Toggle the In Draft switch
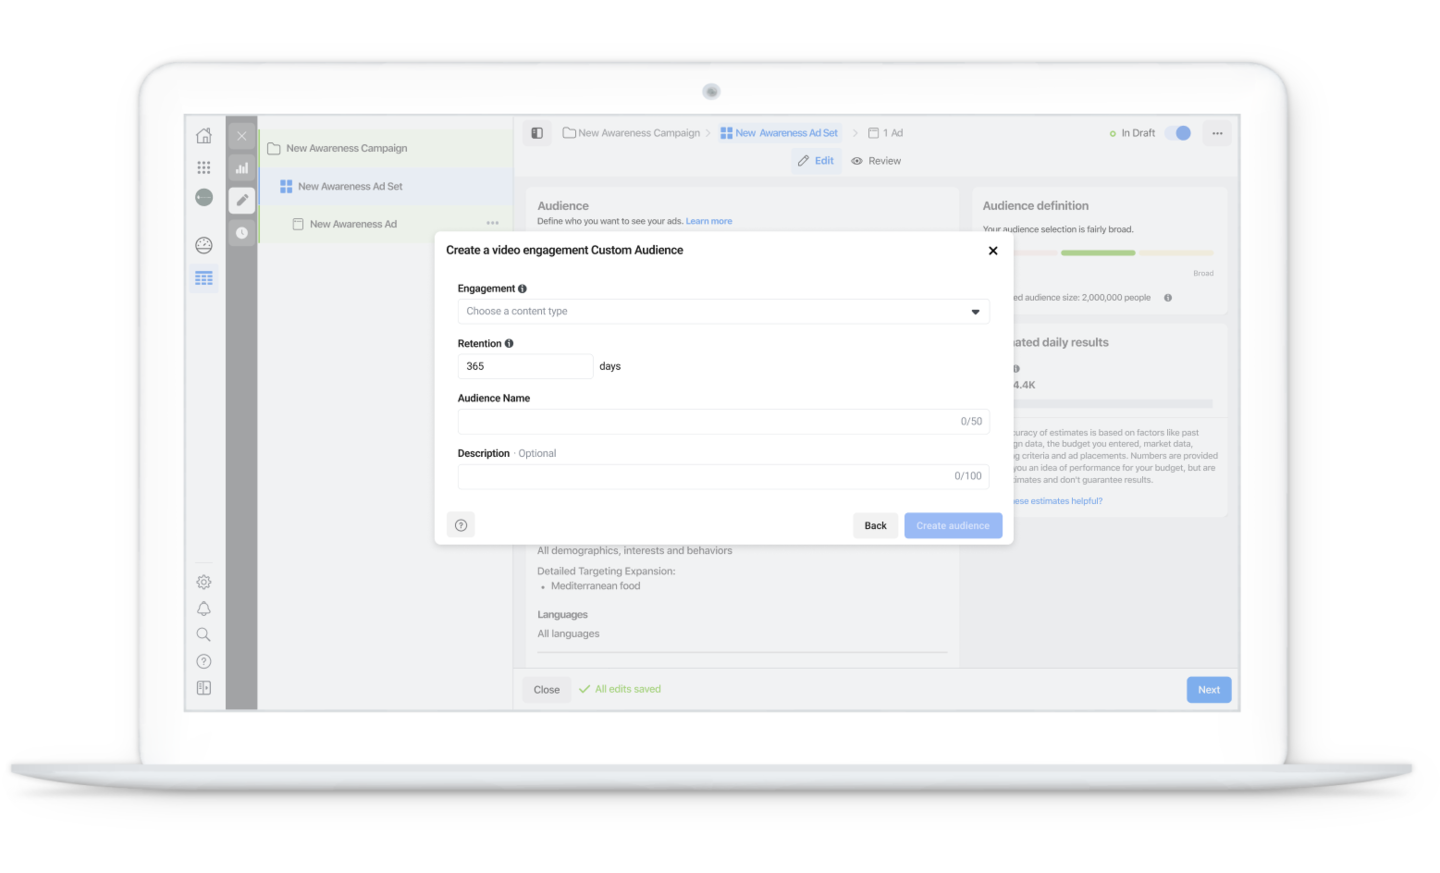The image size is (1440, 873). point(1179,133)
